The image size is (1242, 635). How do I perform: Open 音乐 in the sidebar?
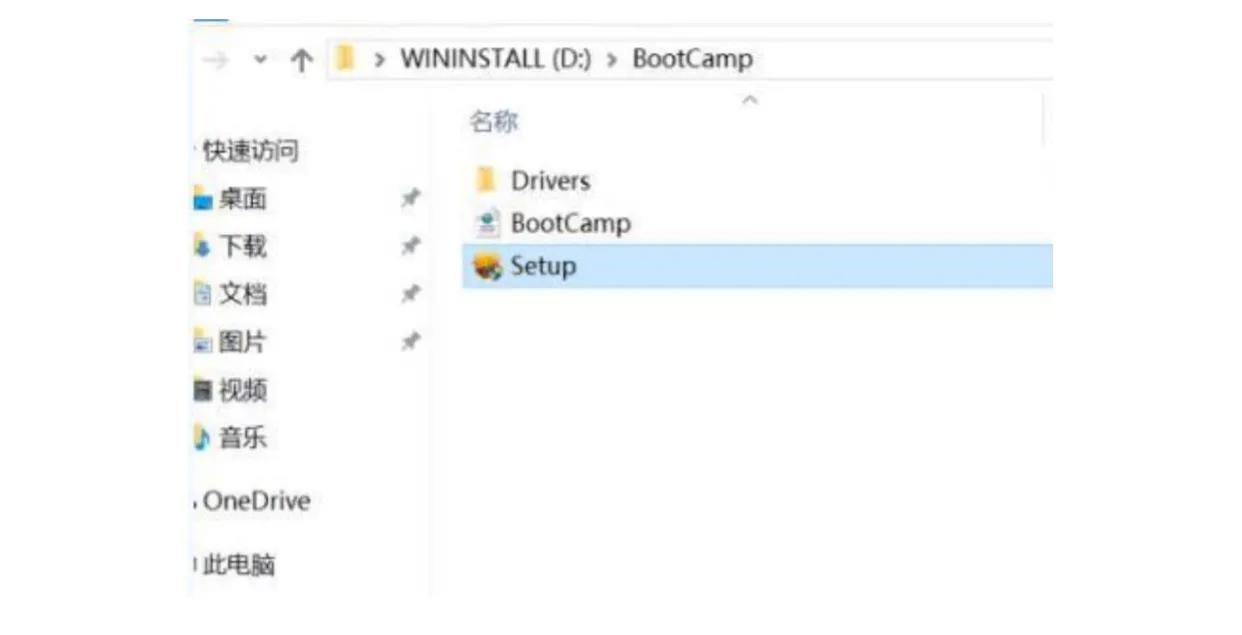pos(243,438)
